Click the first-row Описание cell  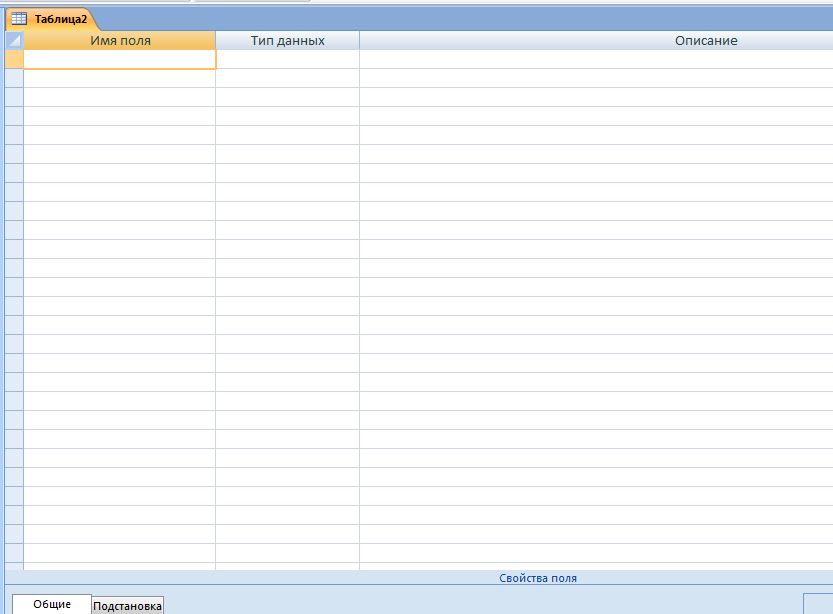click(x=597, y=59)
